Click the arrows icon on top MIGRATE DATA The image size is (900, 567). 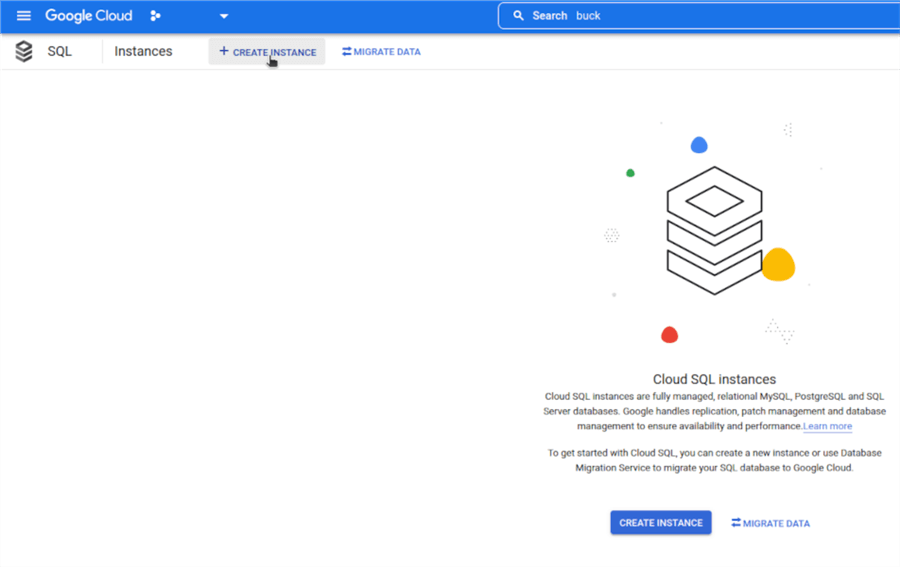(x=346, y=52)
